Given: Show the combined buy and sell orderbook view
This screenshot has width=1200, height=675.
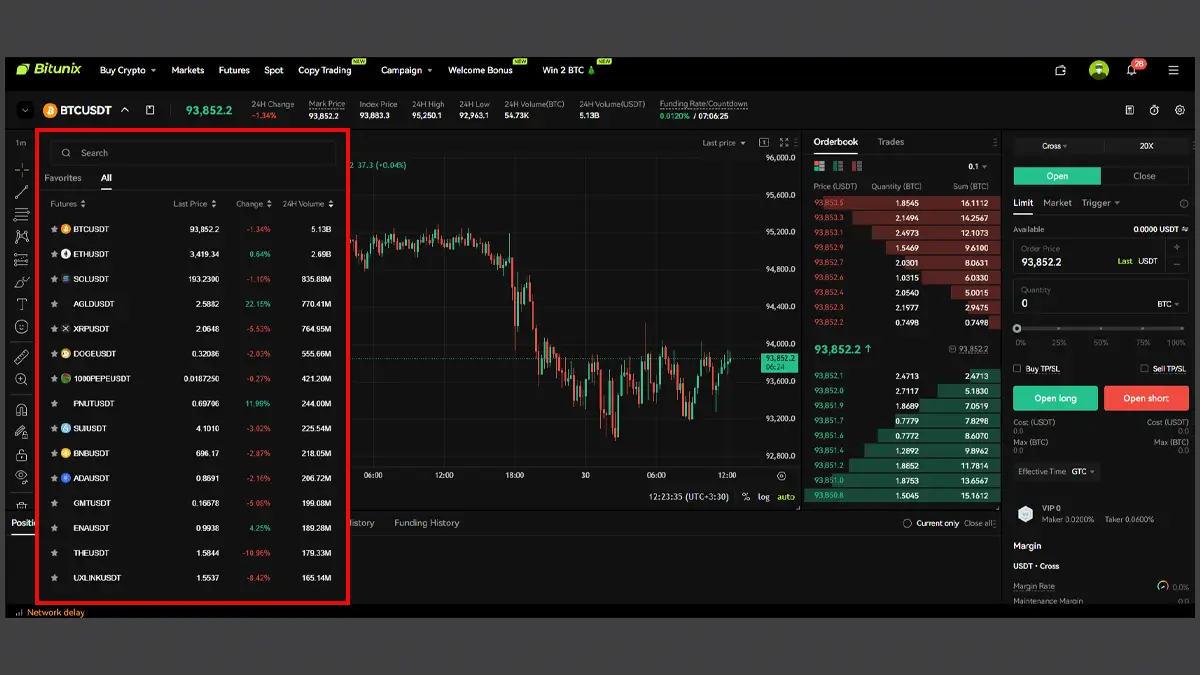Looking at the screenshot, I should pos(820,166).
